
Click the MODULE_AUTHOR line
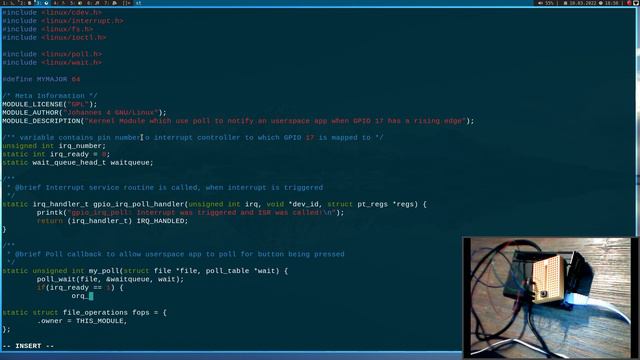pyautogui.click(x=84, y=113)
